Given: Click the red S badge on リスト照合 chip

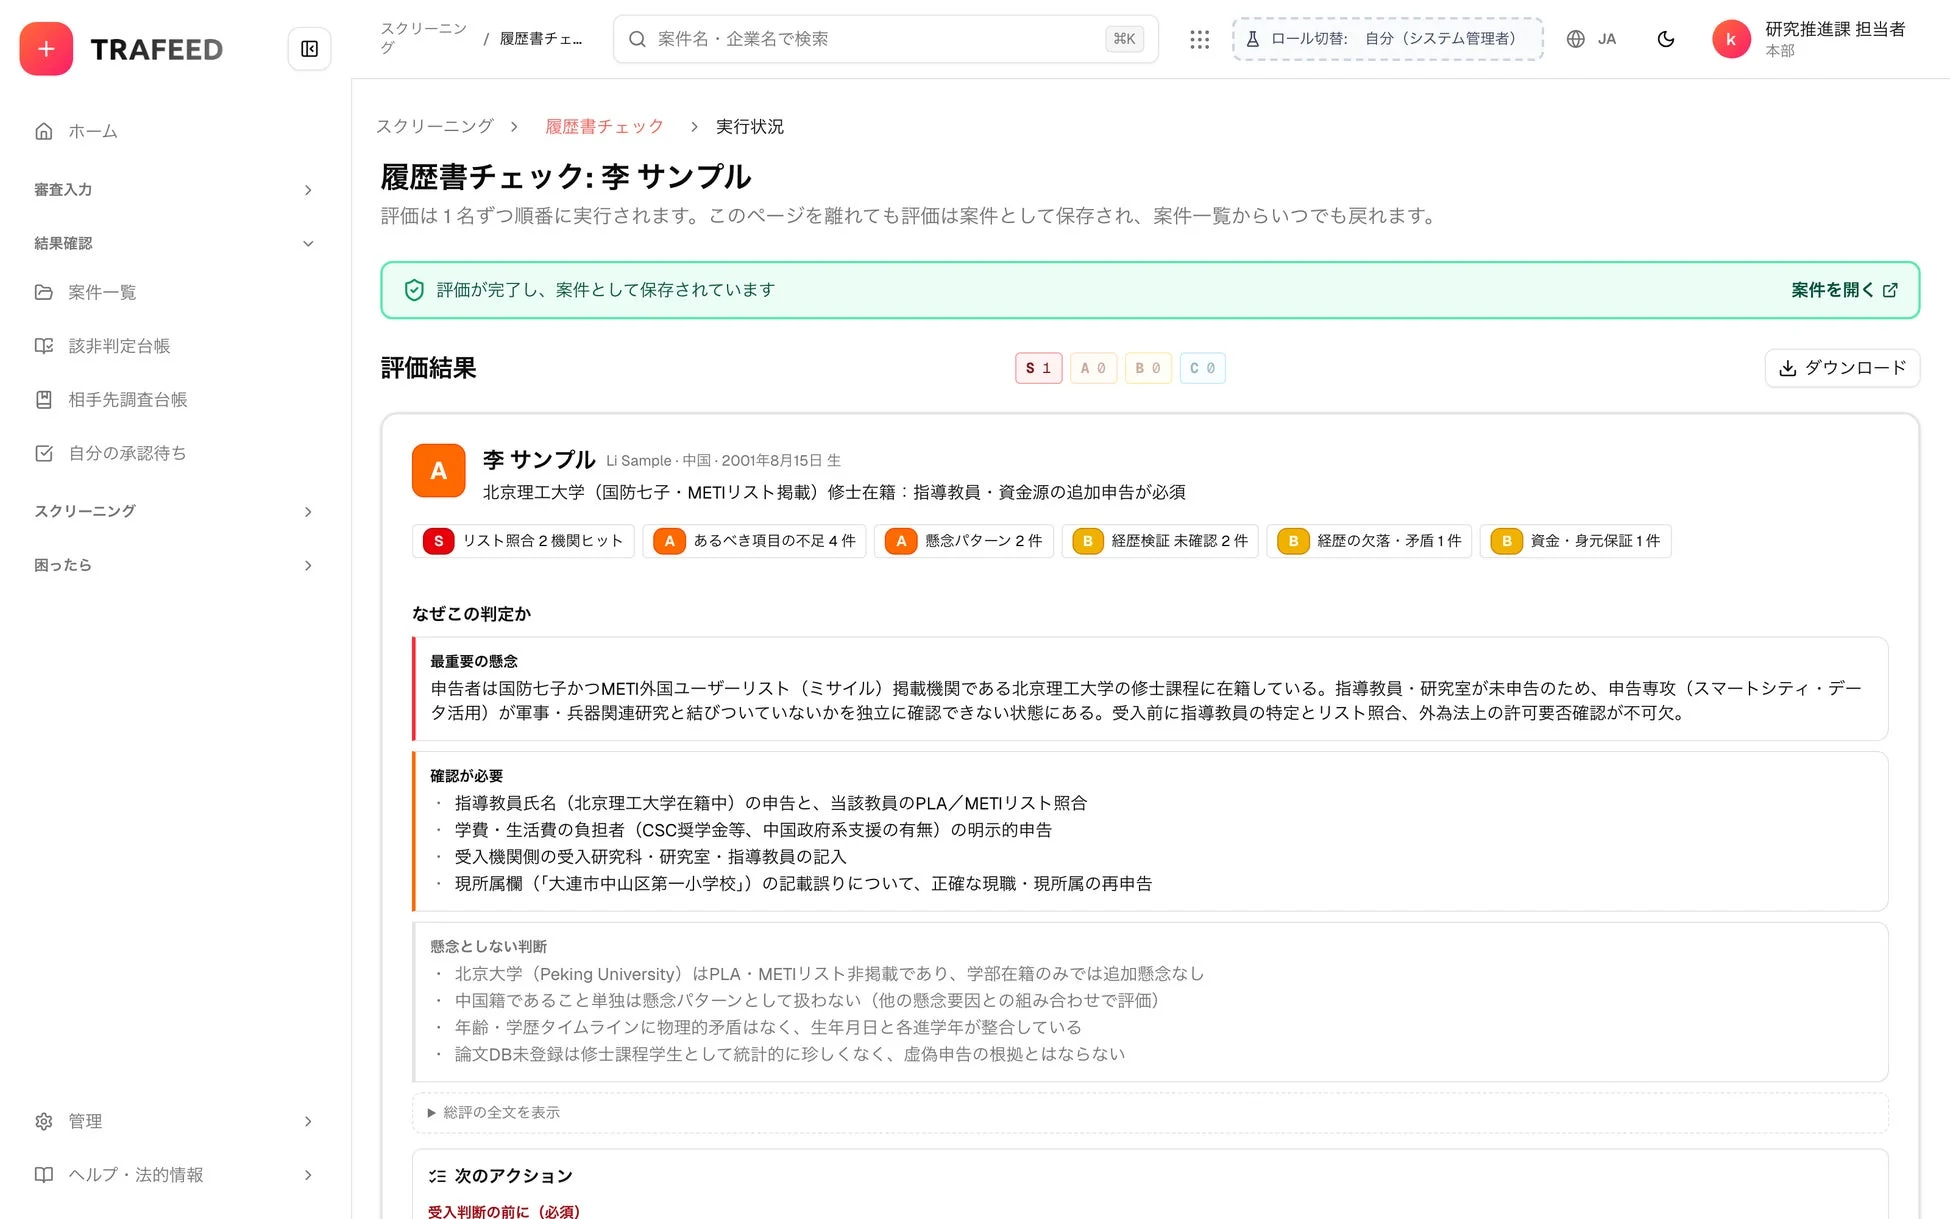Looking at the screenshot, I should point(438,541).
